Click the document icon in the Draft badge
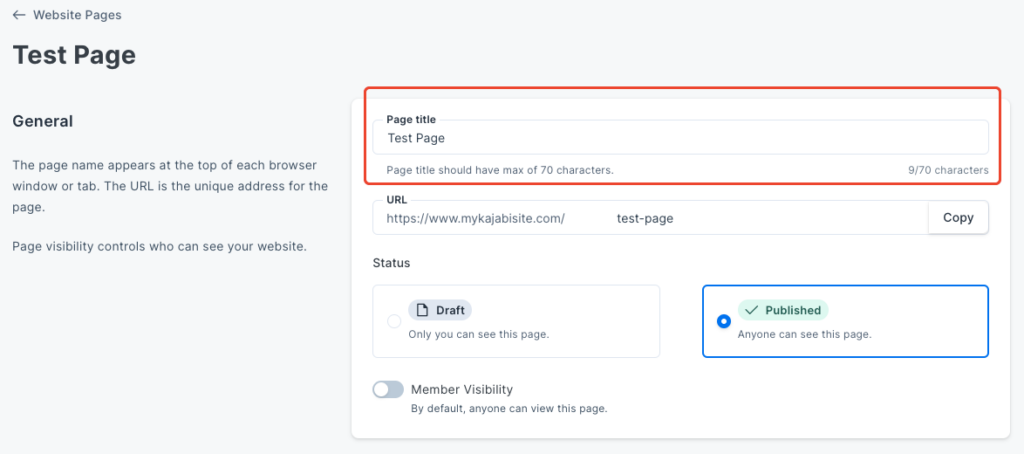The image size is (1024, 454). (x=422, y=310)
